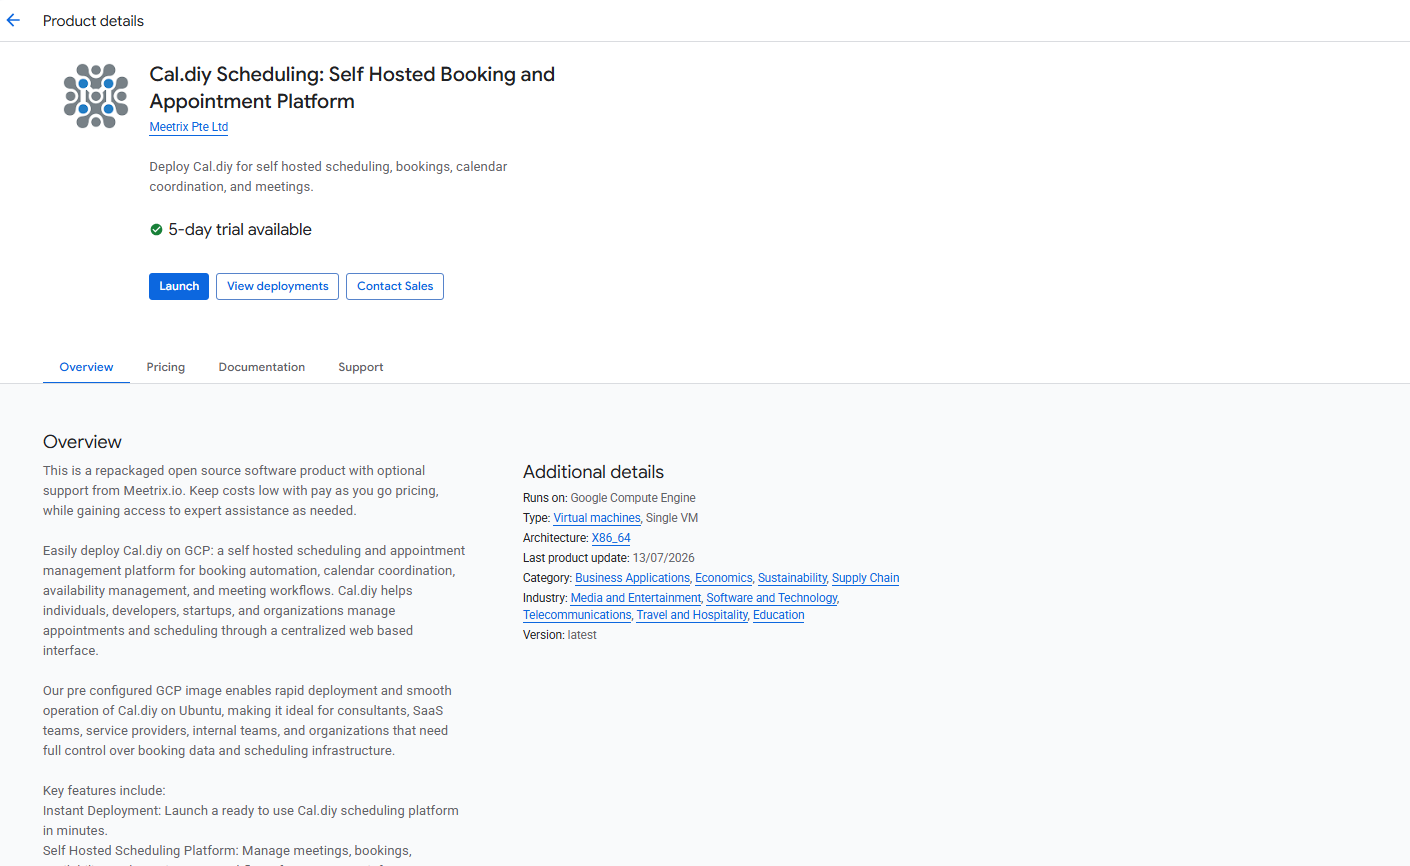Open the Travel and Hospitality industry link
The width and height of the screenshot is (1410, 866).
pyautogui.click(x=692, y=615)
